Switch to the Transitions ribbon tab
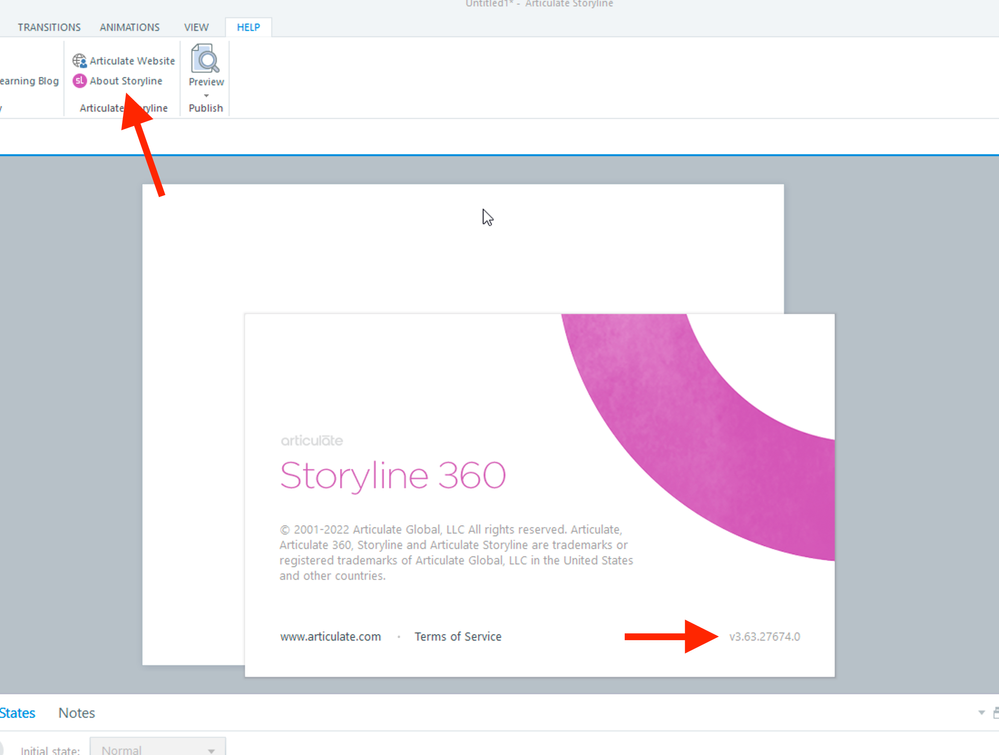999x755 pixels. (x=49, y=27)
